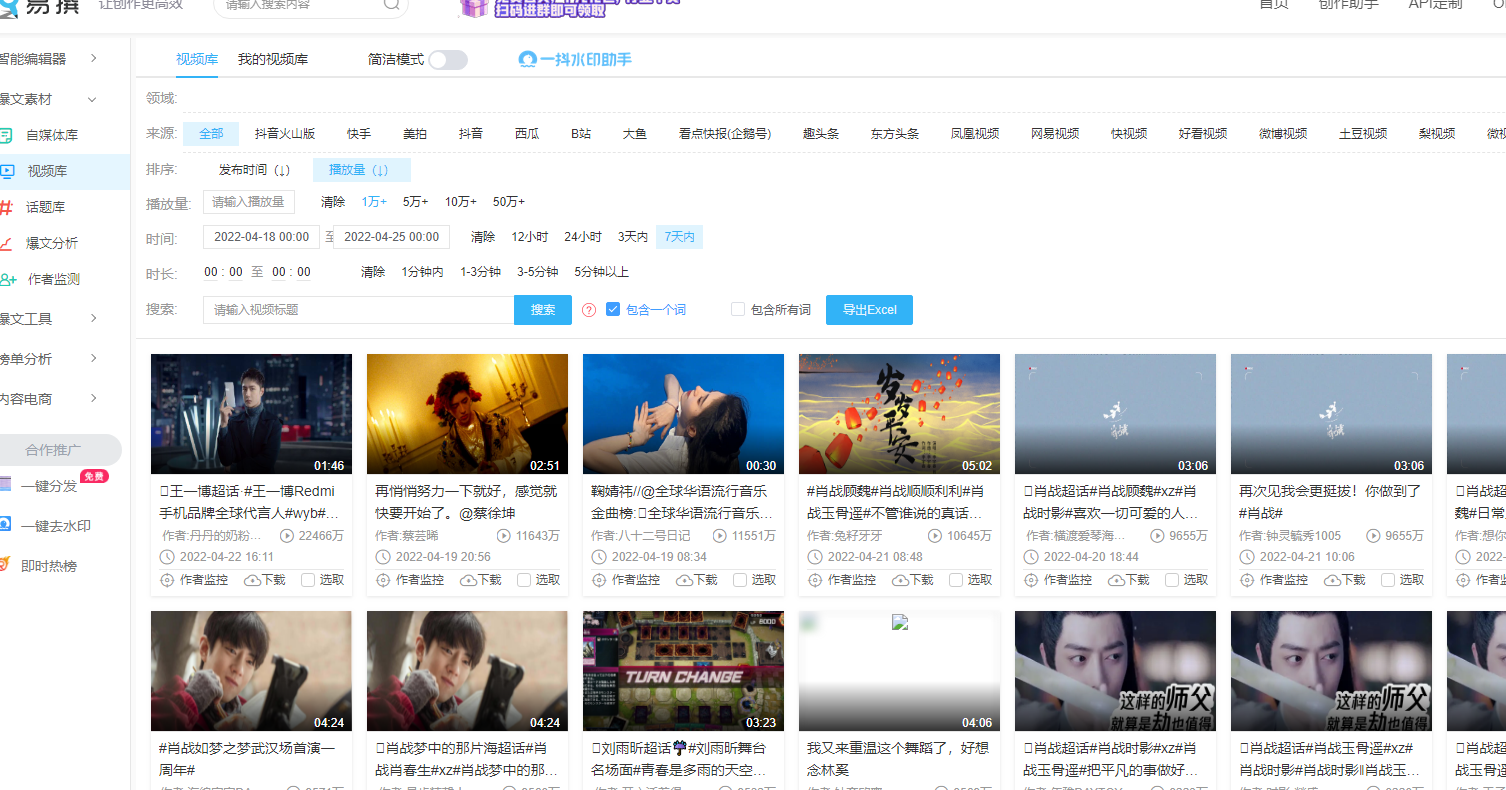This screenshot has height=790, width=1506.
Task: Check 选取 box on 蔡徐坤 video
Action: tap(524, 580)
